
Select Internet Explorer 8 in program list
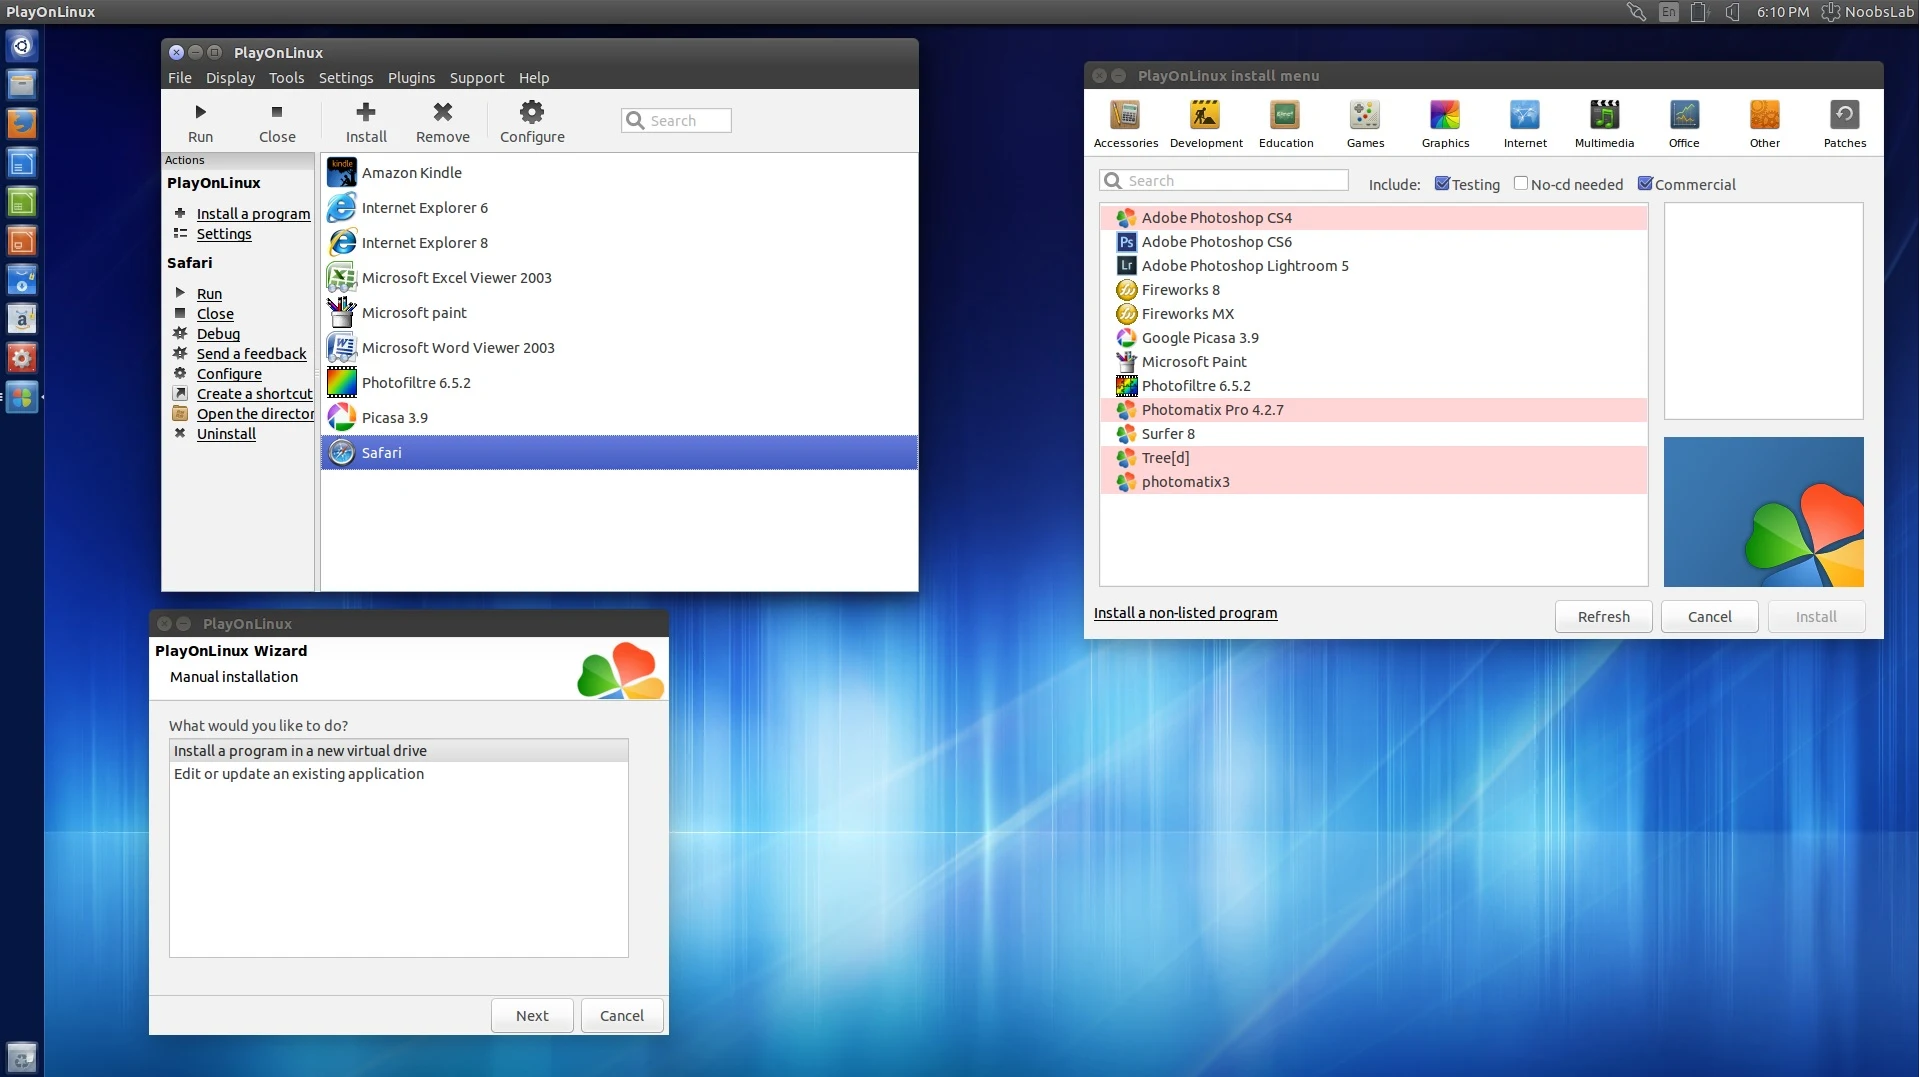(619, 243)
